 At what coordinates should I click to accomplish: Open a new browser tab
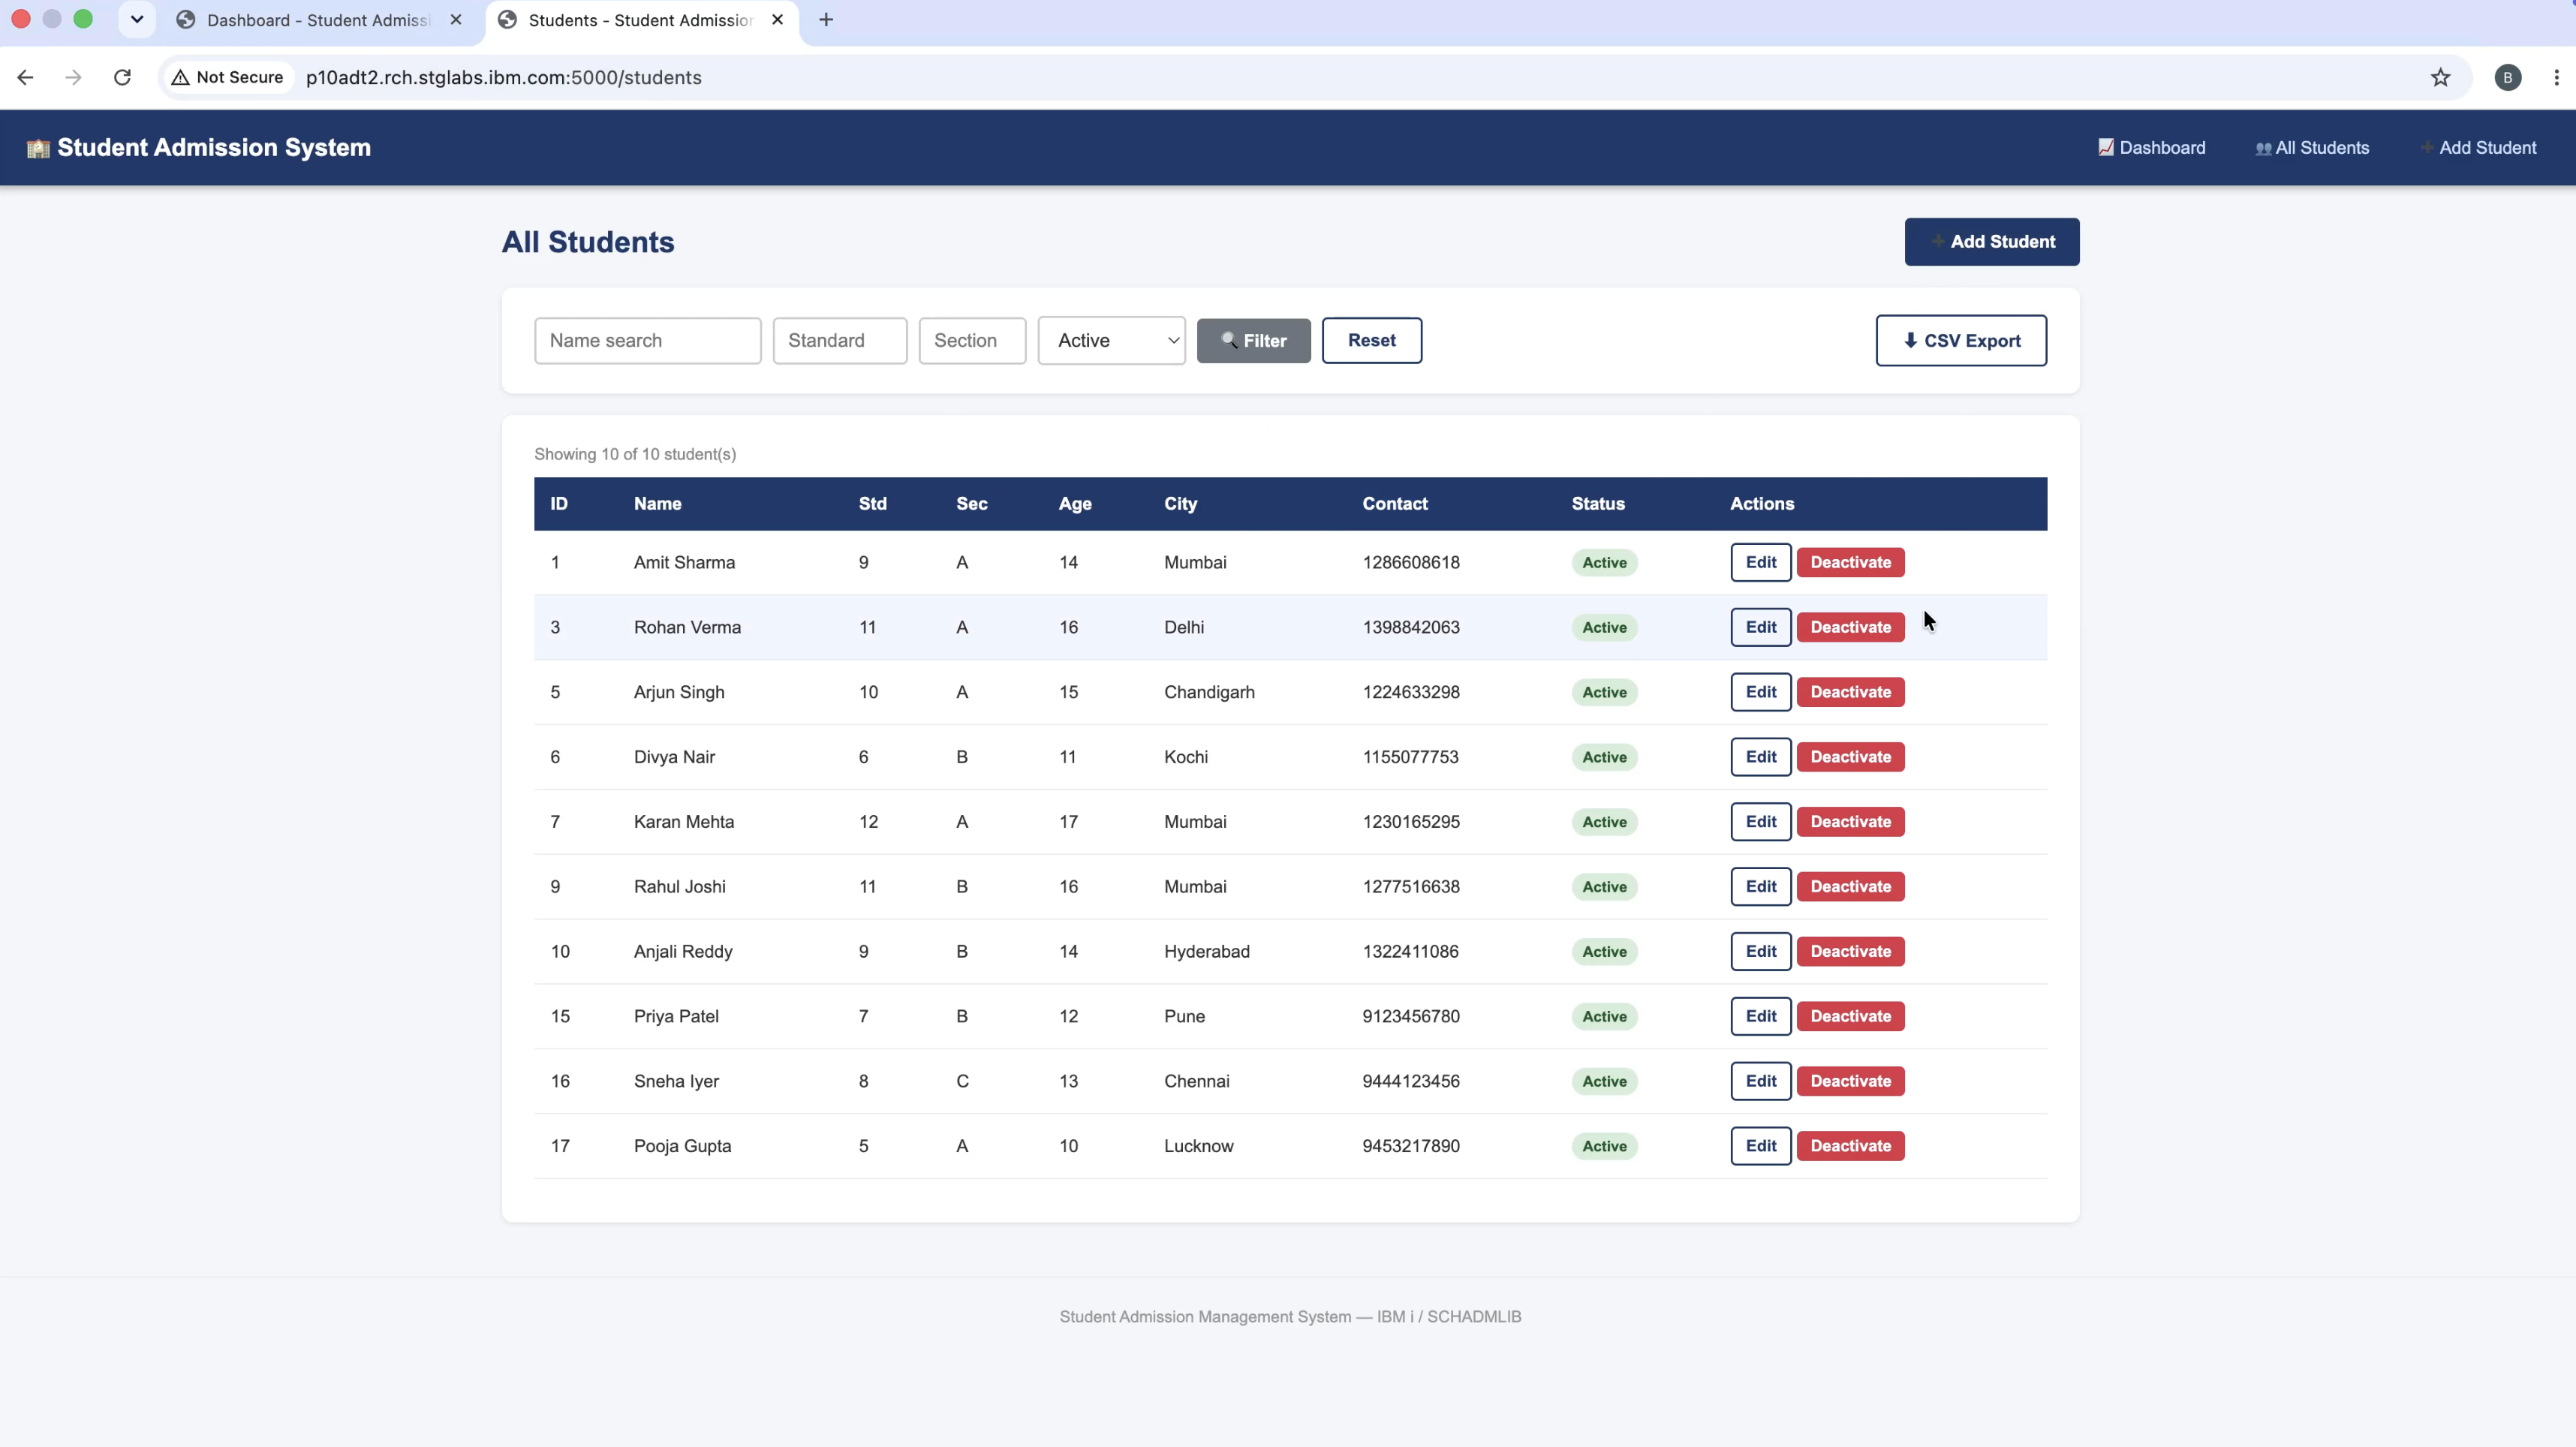[826, 20]
